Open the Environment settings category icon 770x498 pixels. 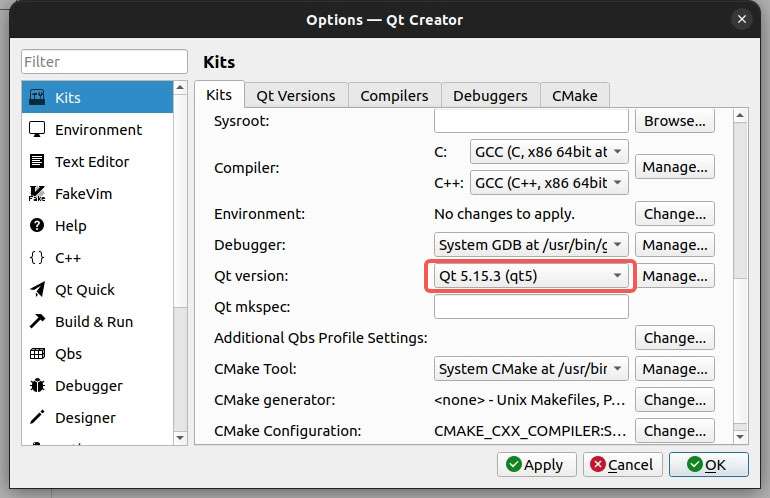pyautogui.click(x=37, y=130)
